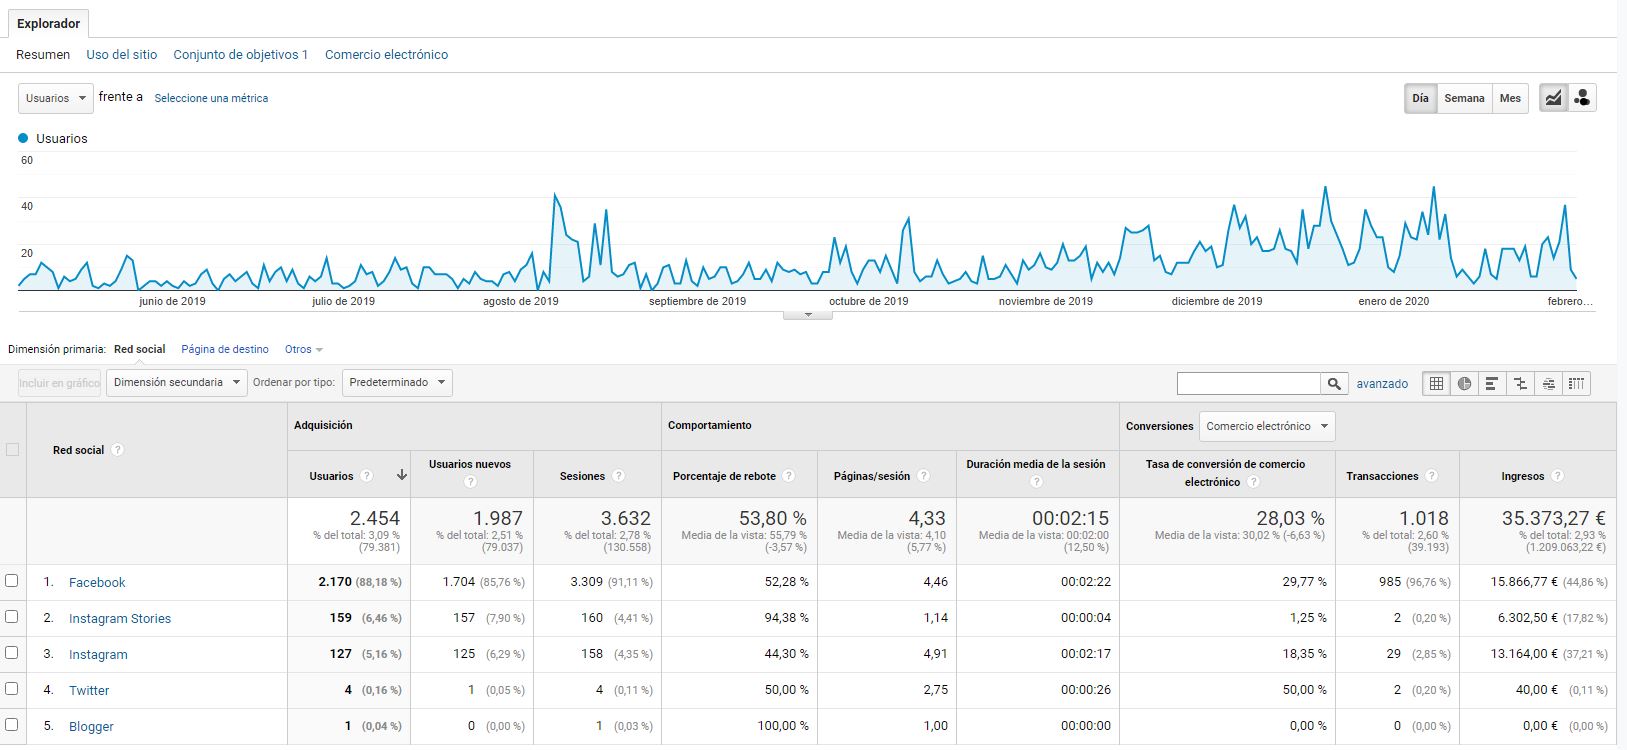Set chart granularity to Día
The width and height of the screenshot is (1627, 750).
coord(1420,98)
